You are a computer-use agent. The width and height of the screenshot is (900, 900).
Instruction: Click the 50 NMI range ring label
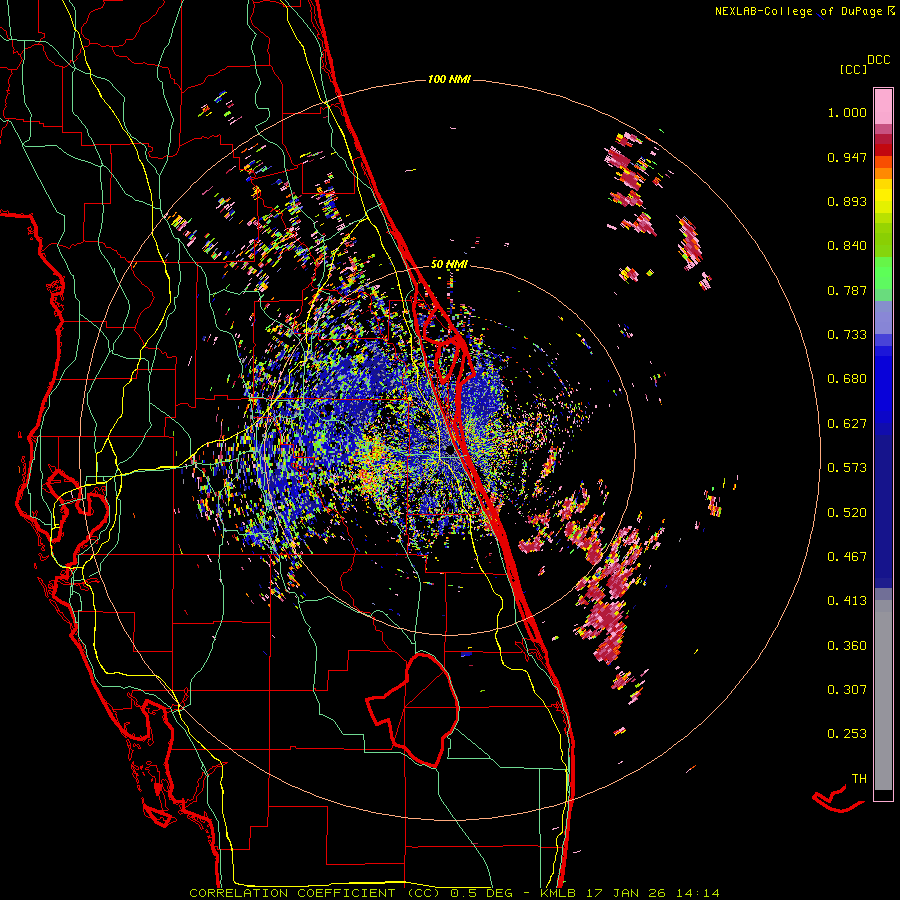pyautogui.click(x=449, y=265)
